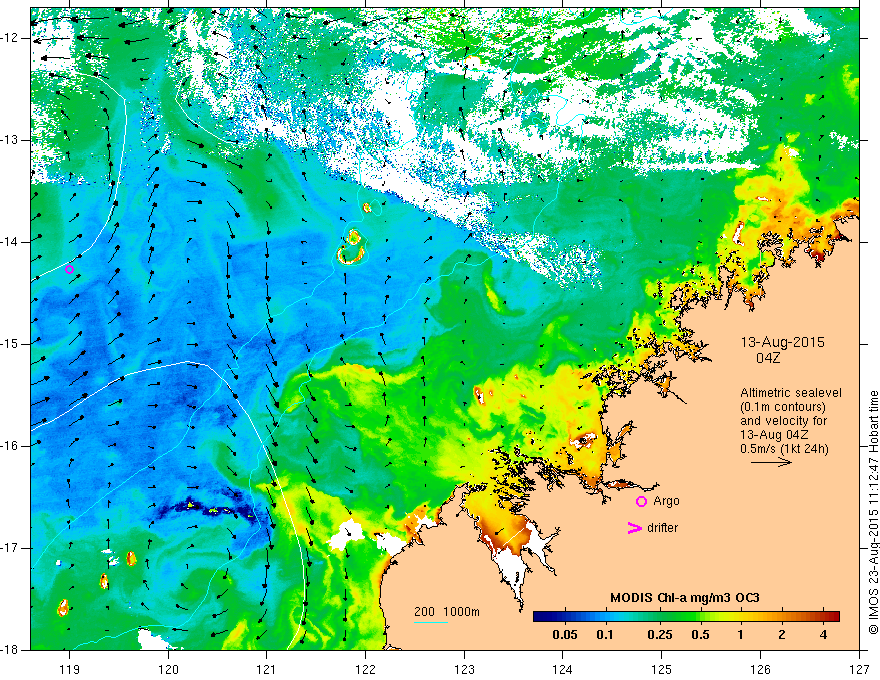Image resolution: width=880 pixels, height=680 pixels.
Task: Click the longitude axis label '121'
Action: [267, 669]
